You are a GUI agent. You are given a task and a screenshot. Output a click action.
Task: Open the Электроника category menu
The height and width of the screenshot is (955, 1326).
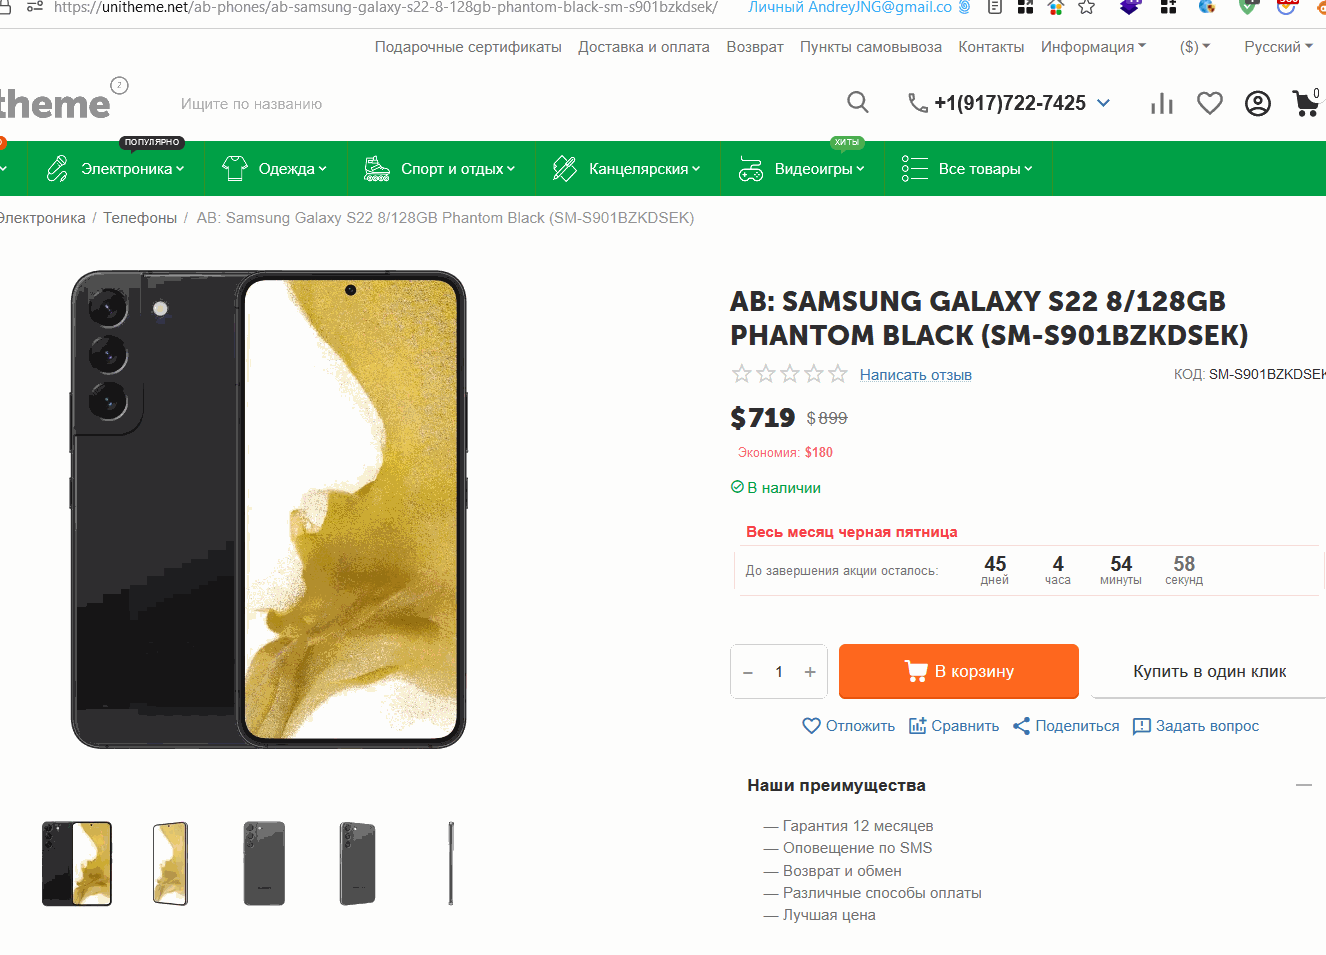click(117, 169)
